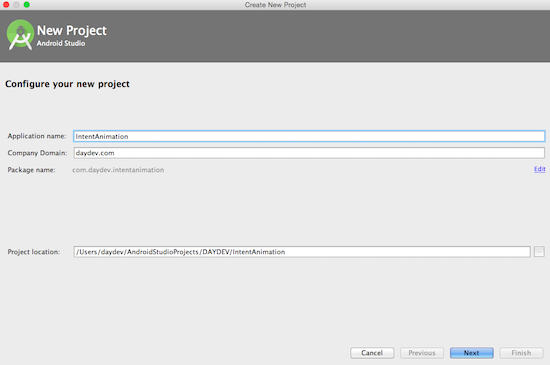Click the disabled Finish button
The image size is (550, 365).
[522, 353]
